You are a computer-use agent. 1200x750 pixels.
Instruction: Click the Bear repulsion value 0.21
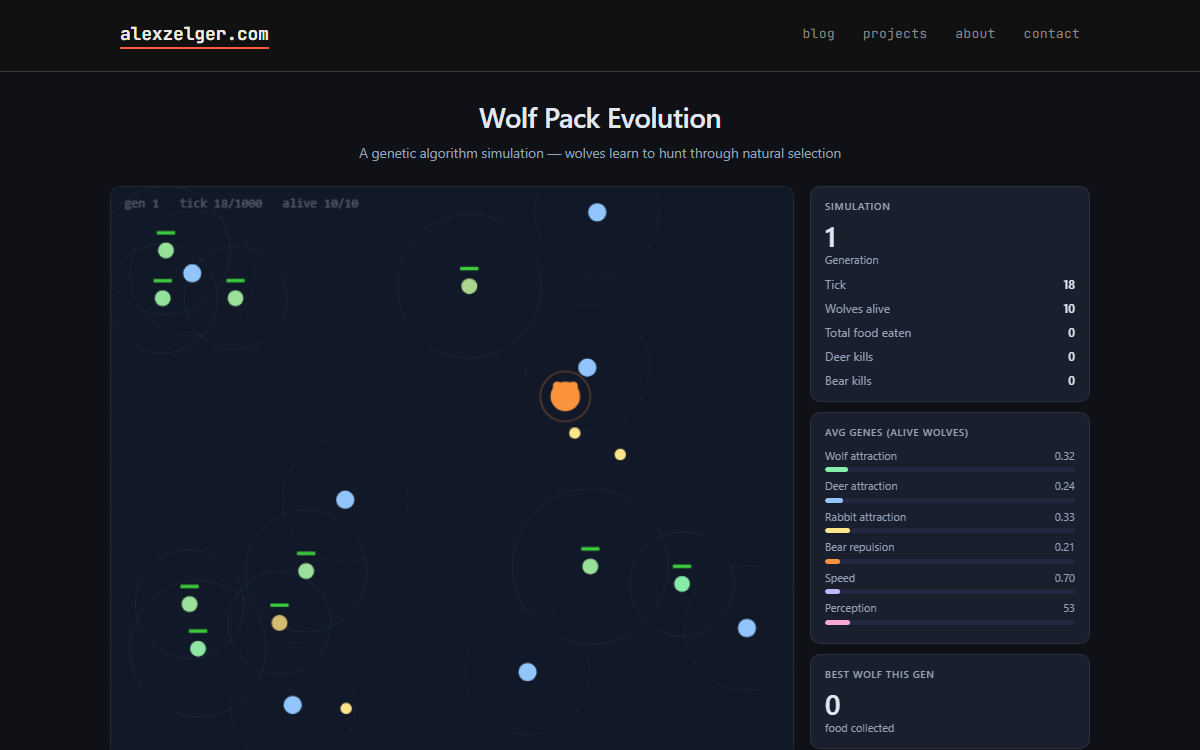1064,547
